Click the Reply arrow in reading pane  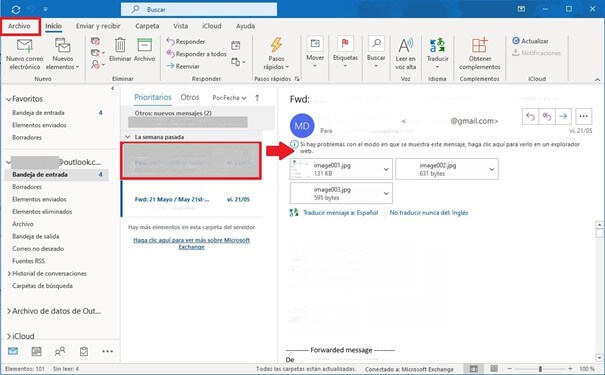pos(531,116)
